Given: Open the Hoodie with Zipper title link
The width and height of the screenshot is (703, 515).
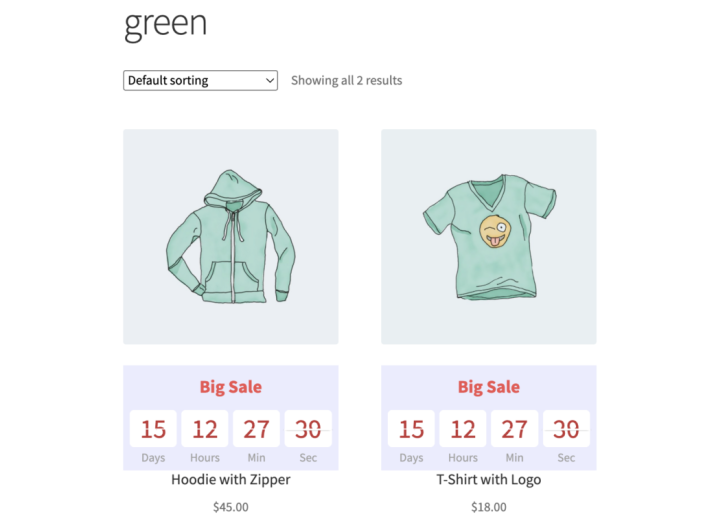Looking at the screenshot, I should tap(230, 479).
